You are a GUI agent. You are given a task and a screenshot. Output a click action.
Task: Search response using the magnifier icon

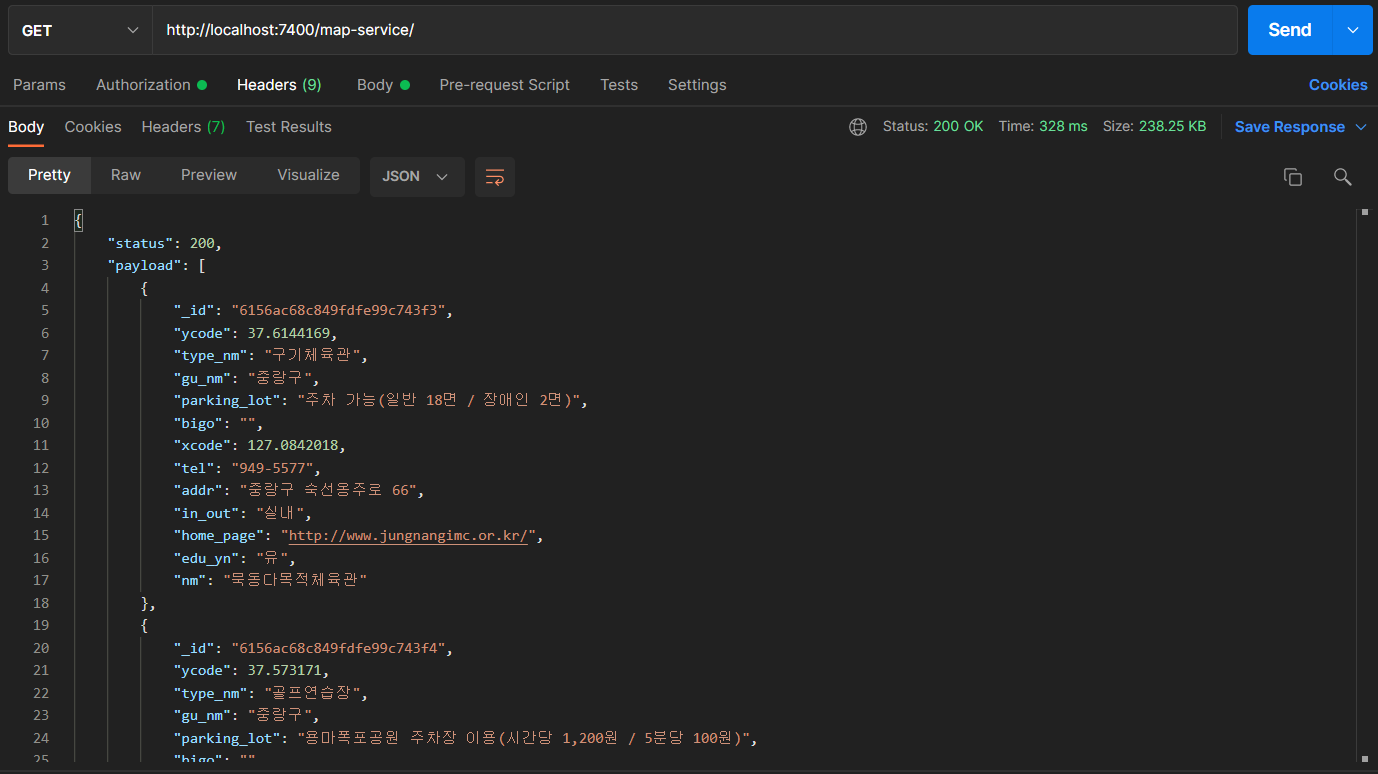1343,177
